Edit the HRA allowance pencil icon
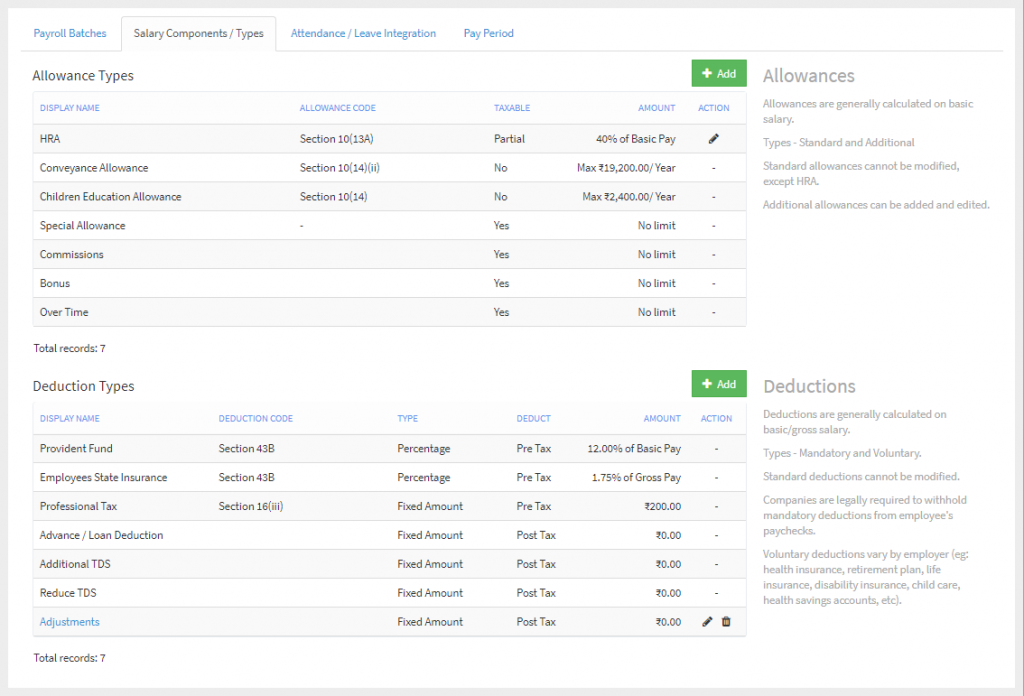 click(x=713, y=139)
